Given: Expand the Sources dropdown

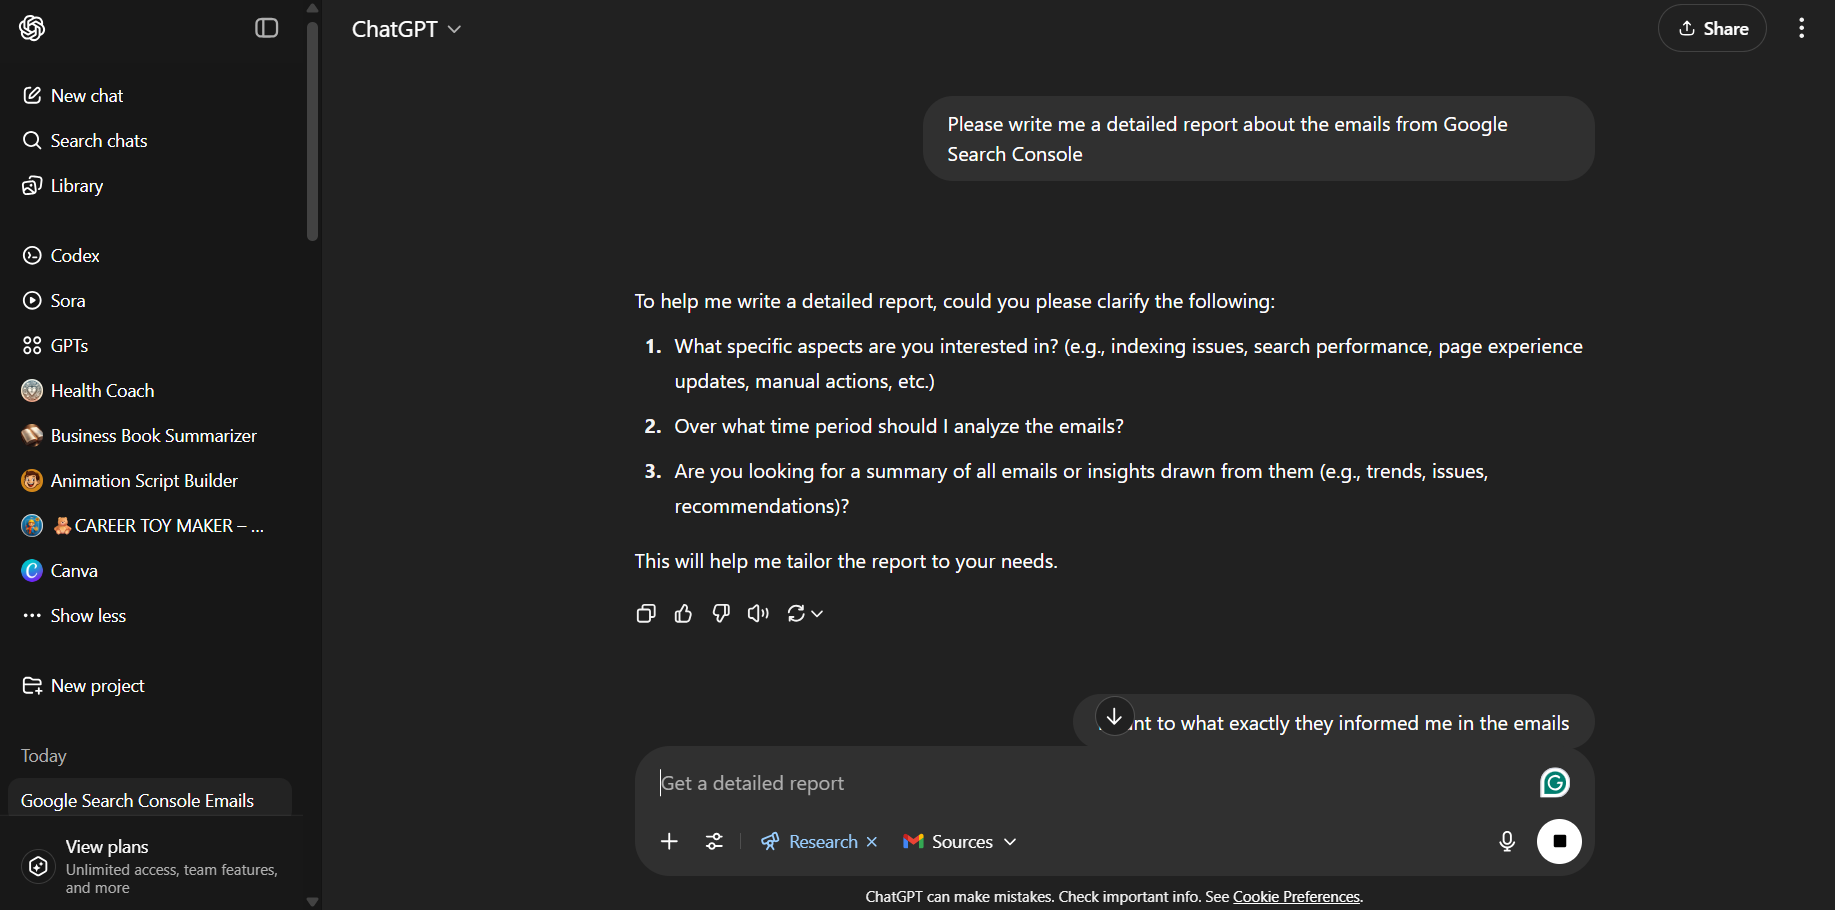Looking at the screenshot, I should tap(960, 842).
